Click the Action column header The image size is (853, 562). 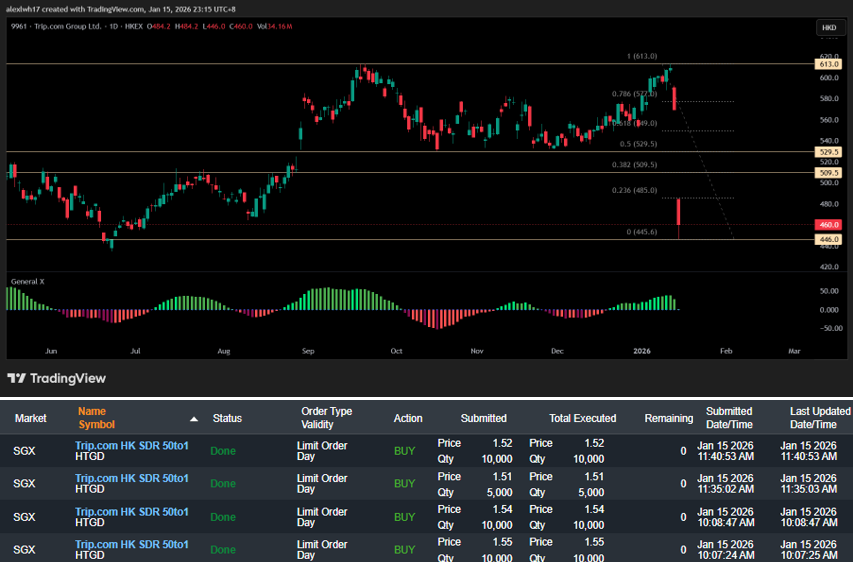click(x=408, y=418)
